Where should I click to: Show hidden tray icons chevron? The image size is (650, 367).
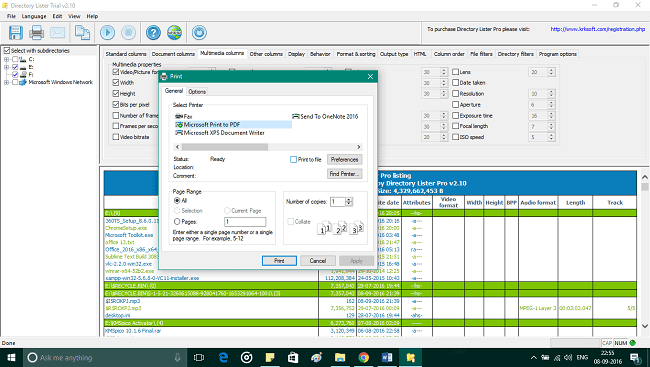click(x=534, y=357)
